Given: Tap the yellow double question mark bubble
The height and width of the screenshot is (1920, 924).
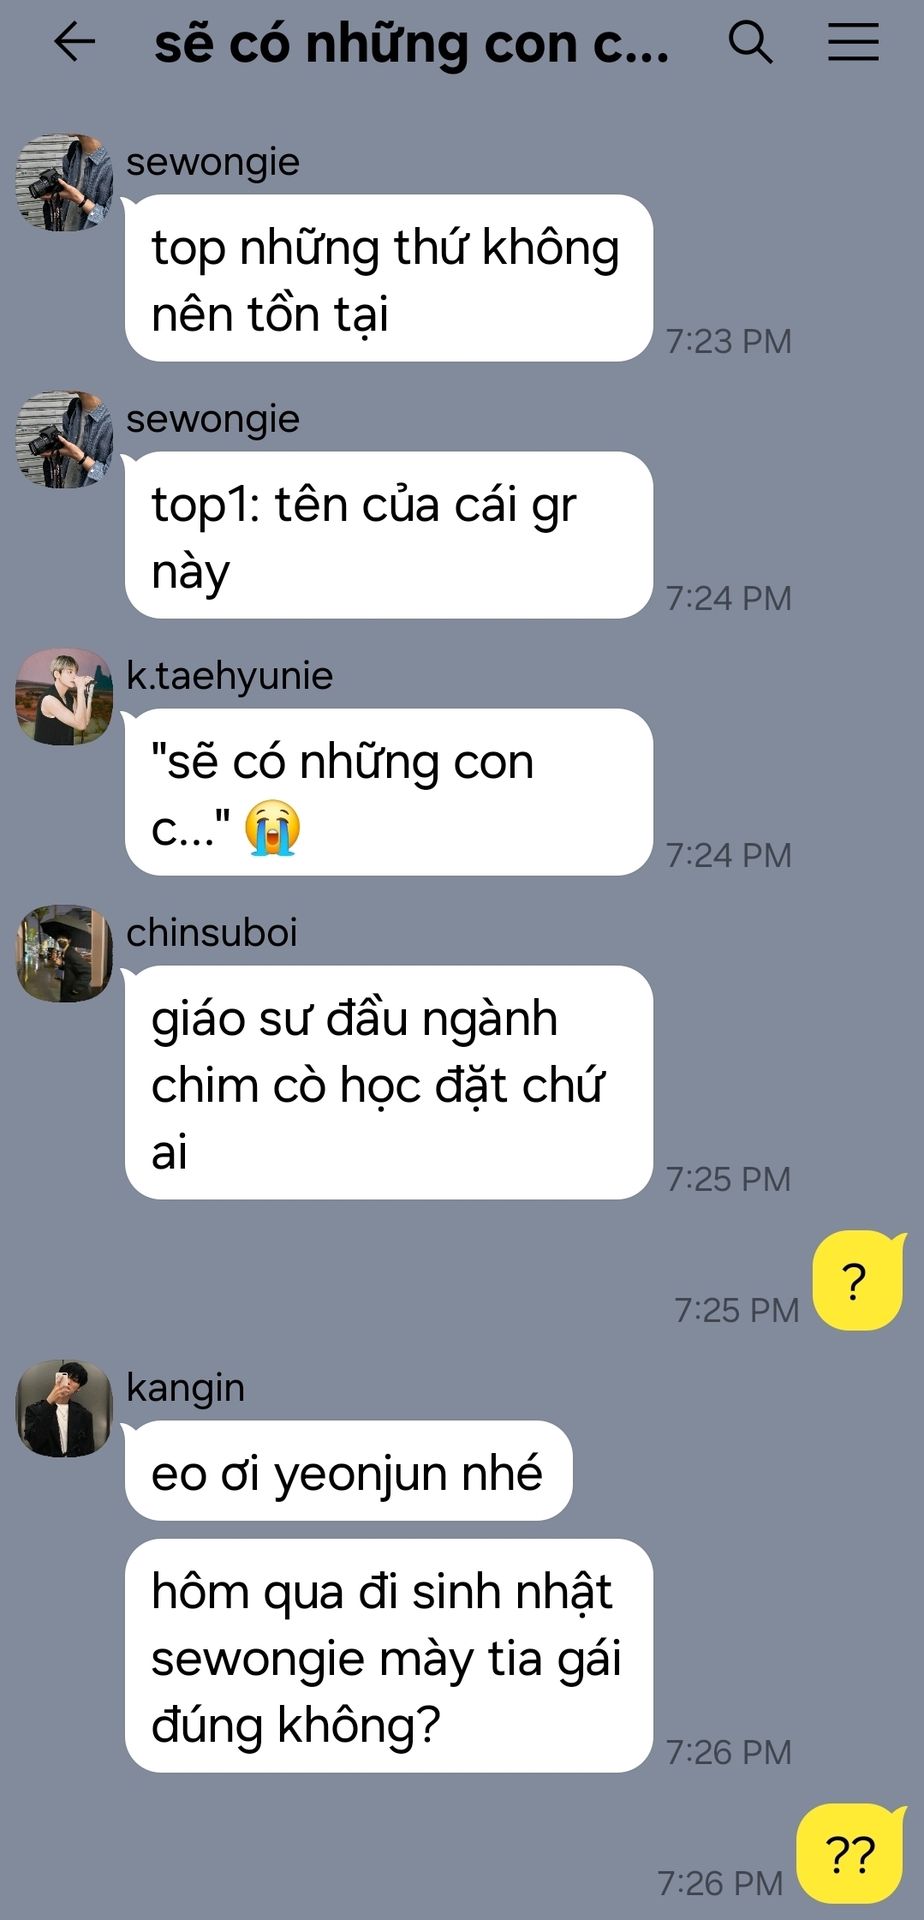Looking at the screenshot, I should [850, 1854].
